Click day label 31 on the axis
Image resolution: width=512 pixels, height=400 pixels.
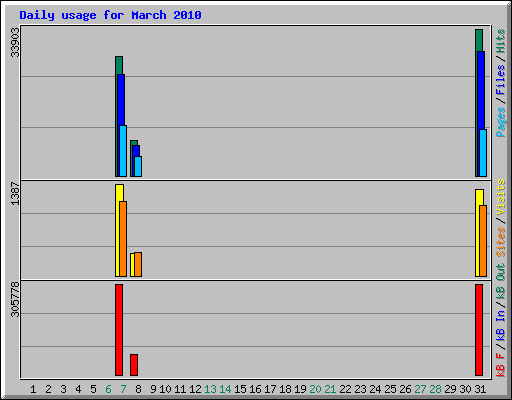[x=480, y=389]
